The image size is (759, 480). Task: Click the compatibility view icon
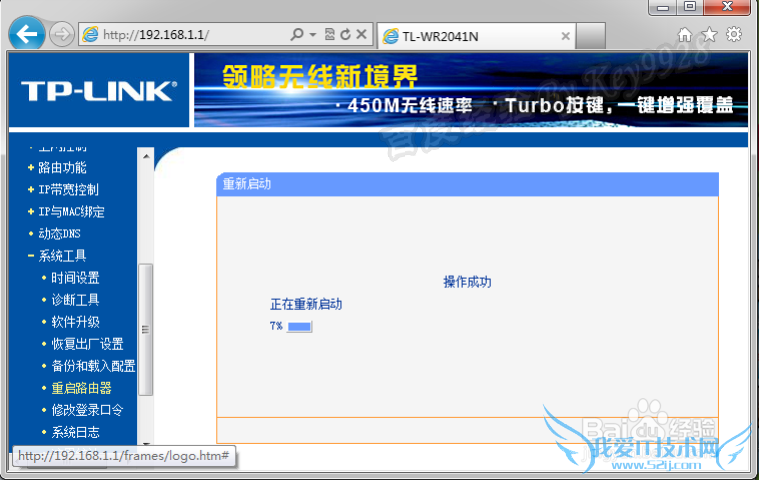330,34
